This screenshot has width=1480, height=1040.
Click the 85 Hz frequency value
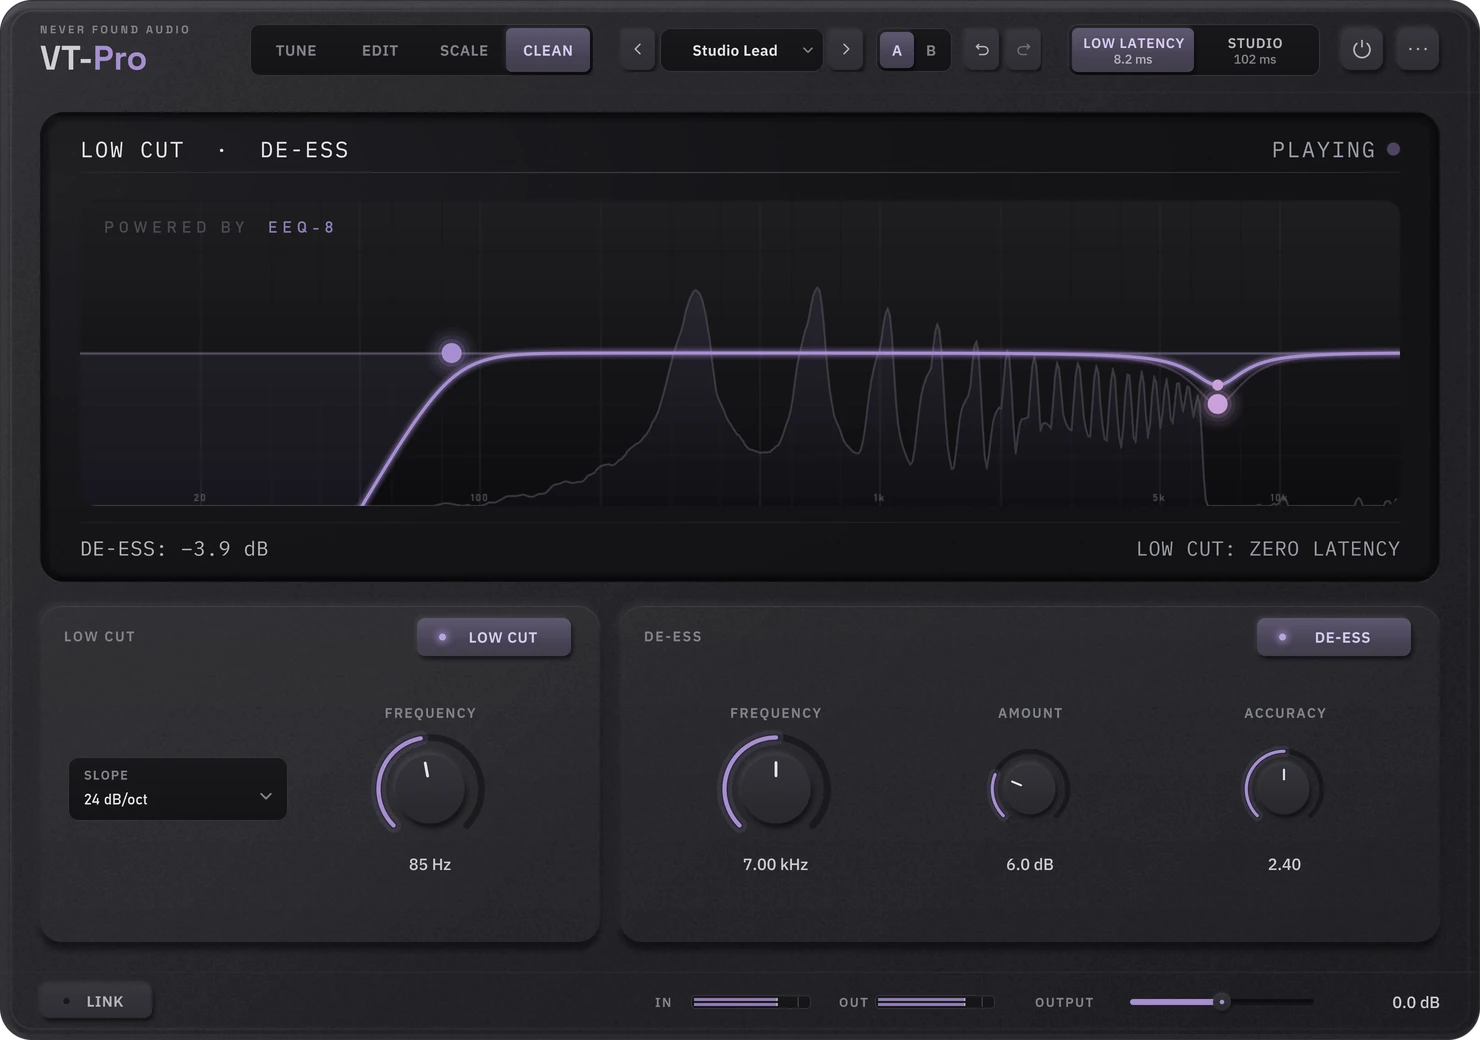tap(430, 864)
